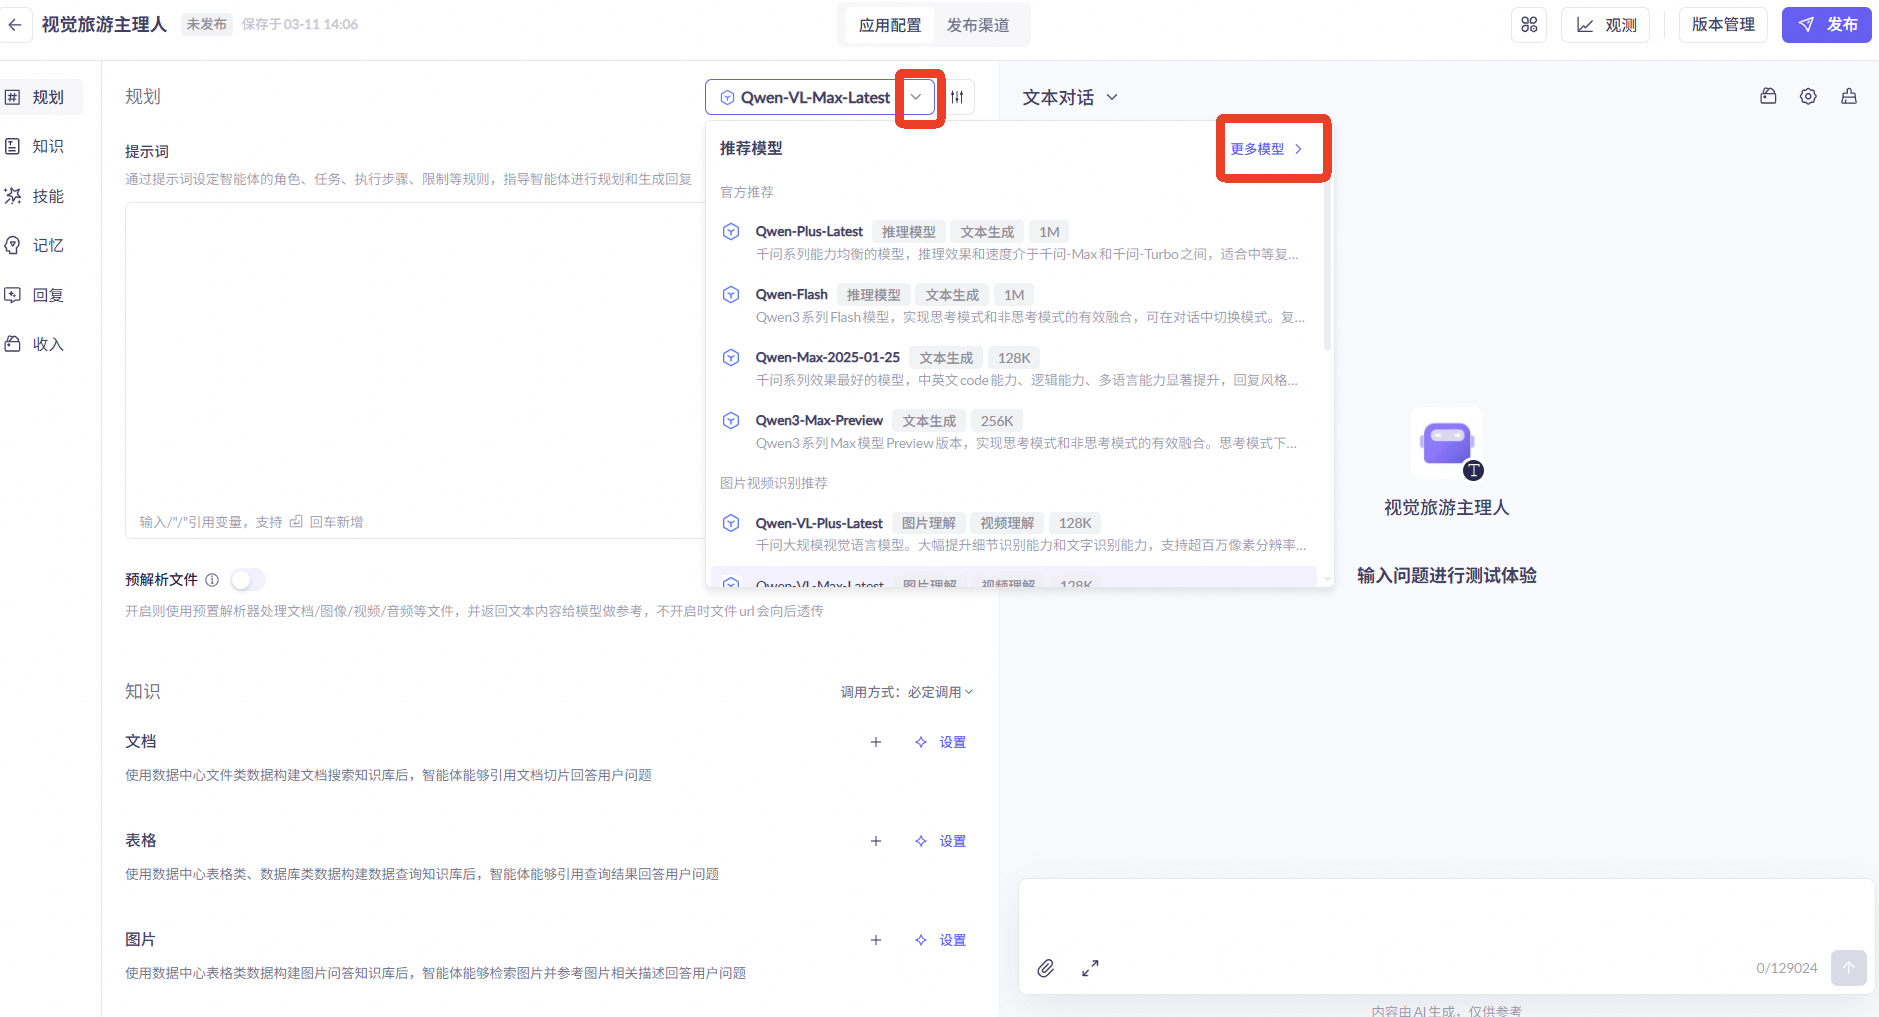Click the wallet-shaped icon in chat header
1879x1017 pixels.
(1768, 97)
